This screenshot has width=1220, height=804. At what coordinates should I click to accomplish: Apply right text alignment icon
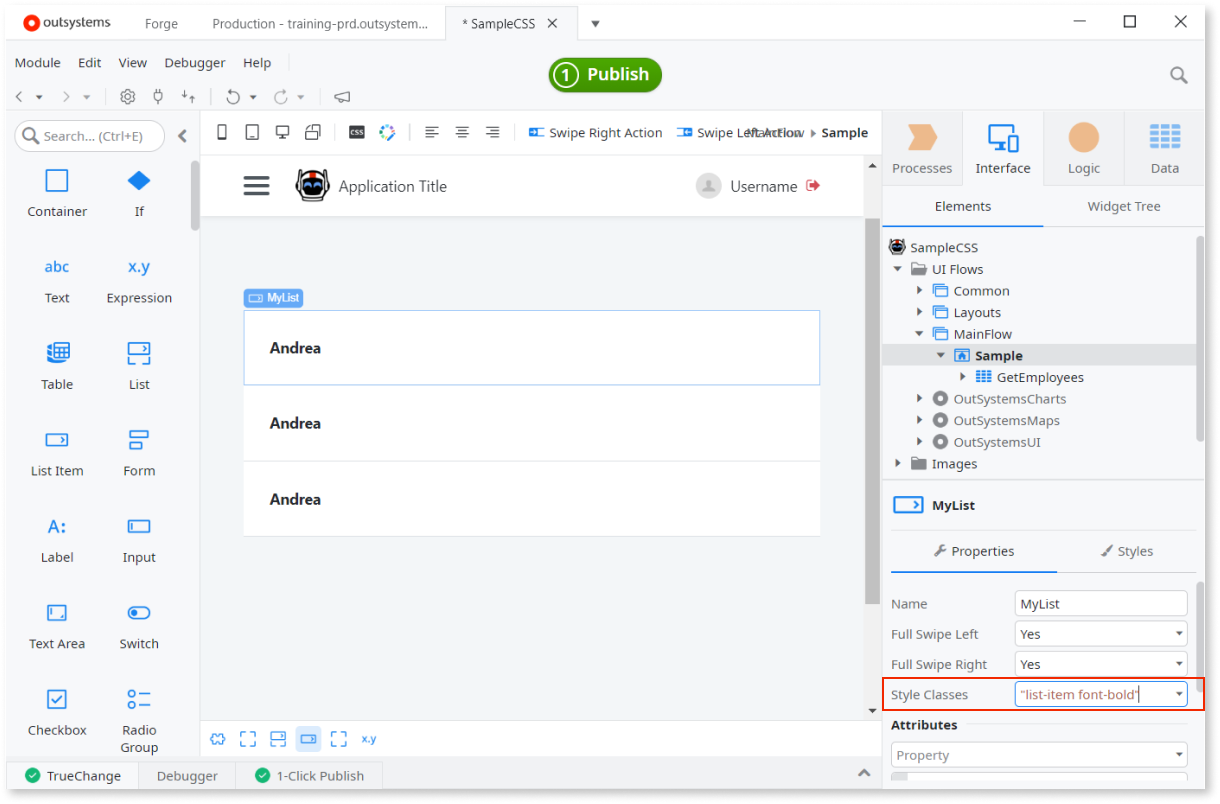point(492,131)
